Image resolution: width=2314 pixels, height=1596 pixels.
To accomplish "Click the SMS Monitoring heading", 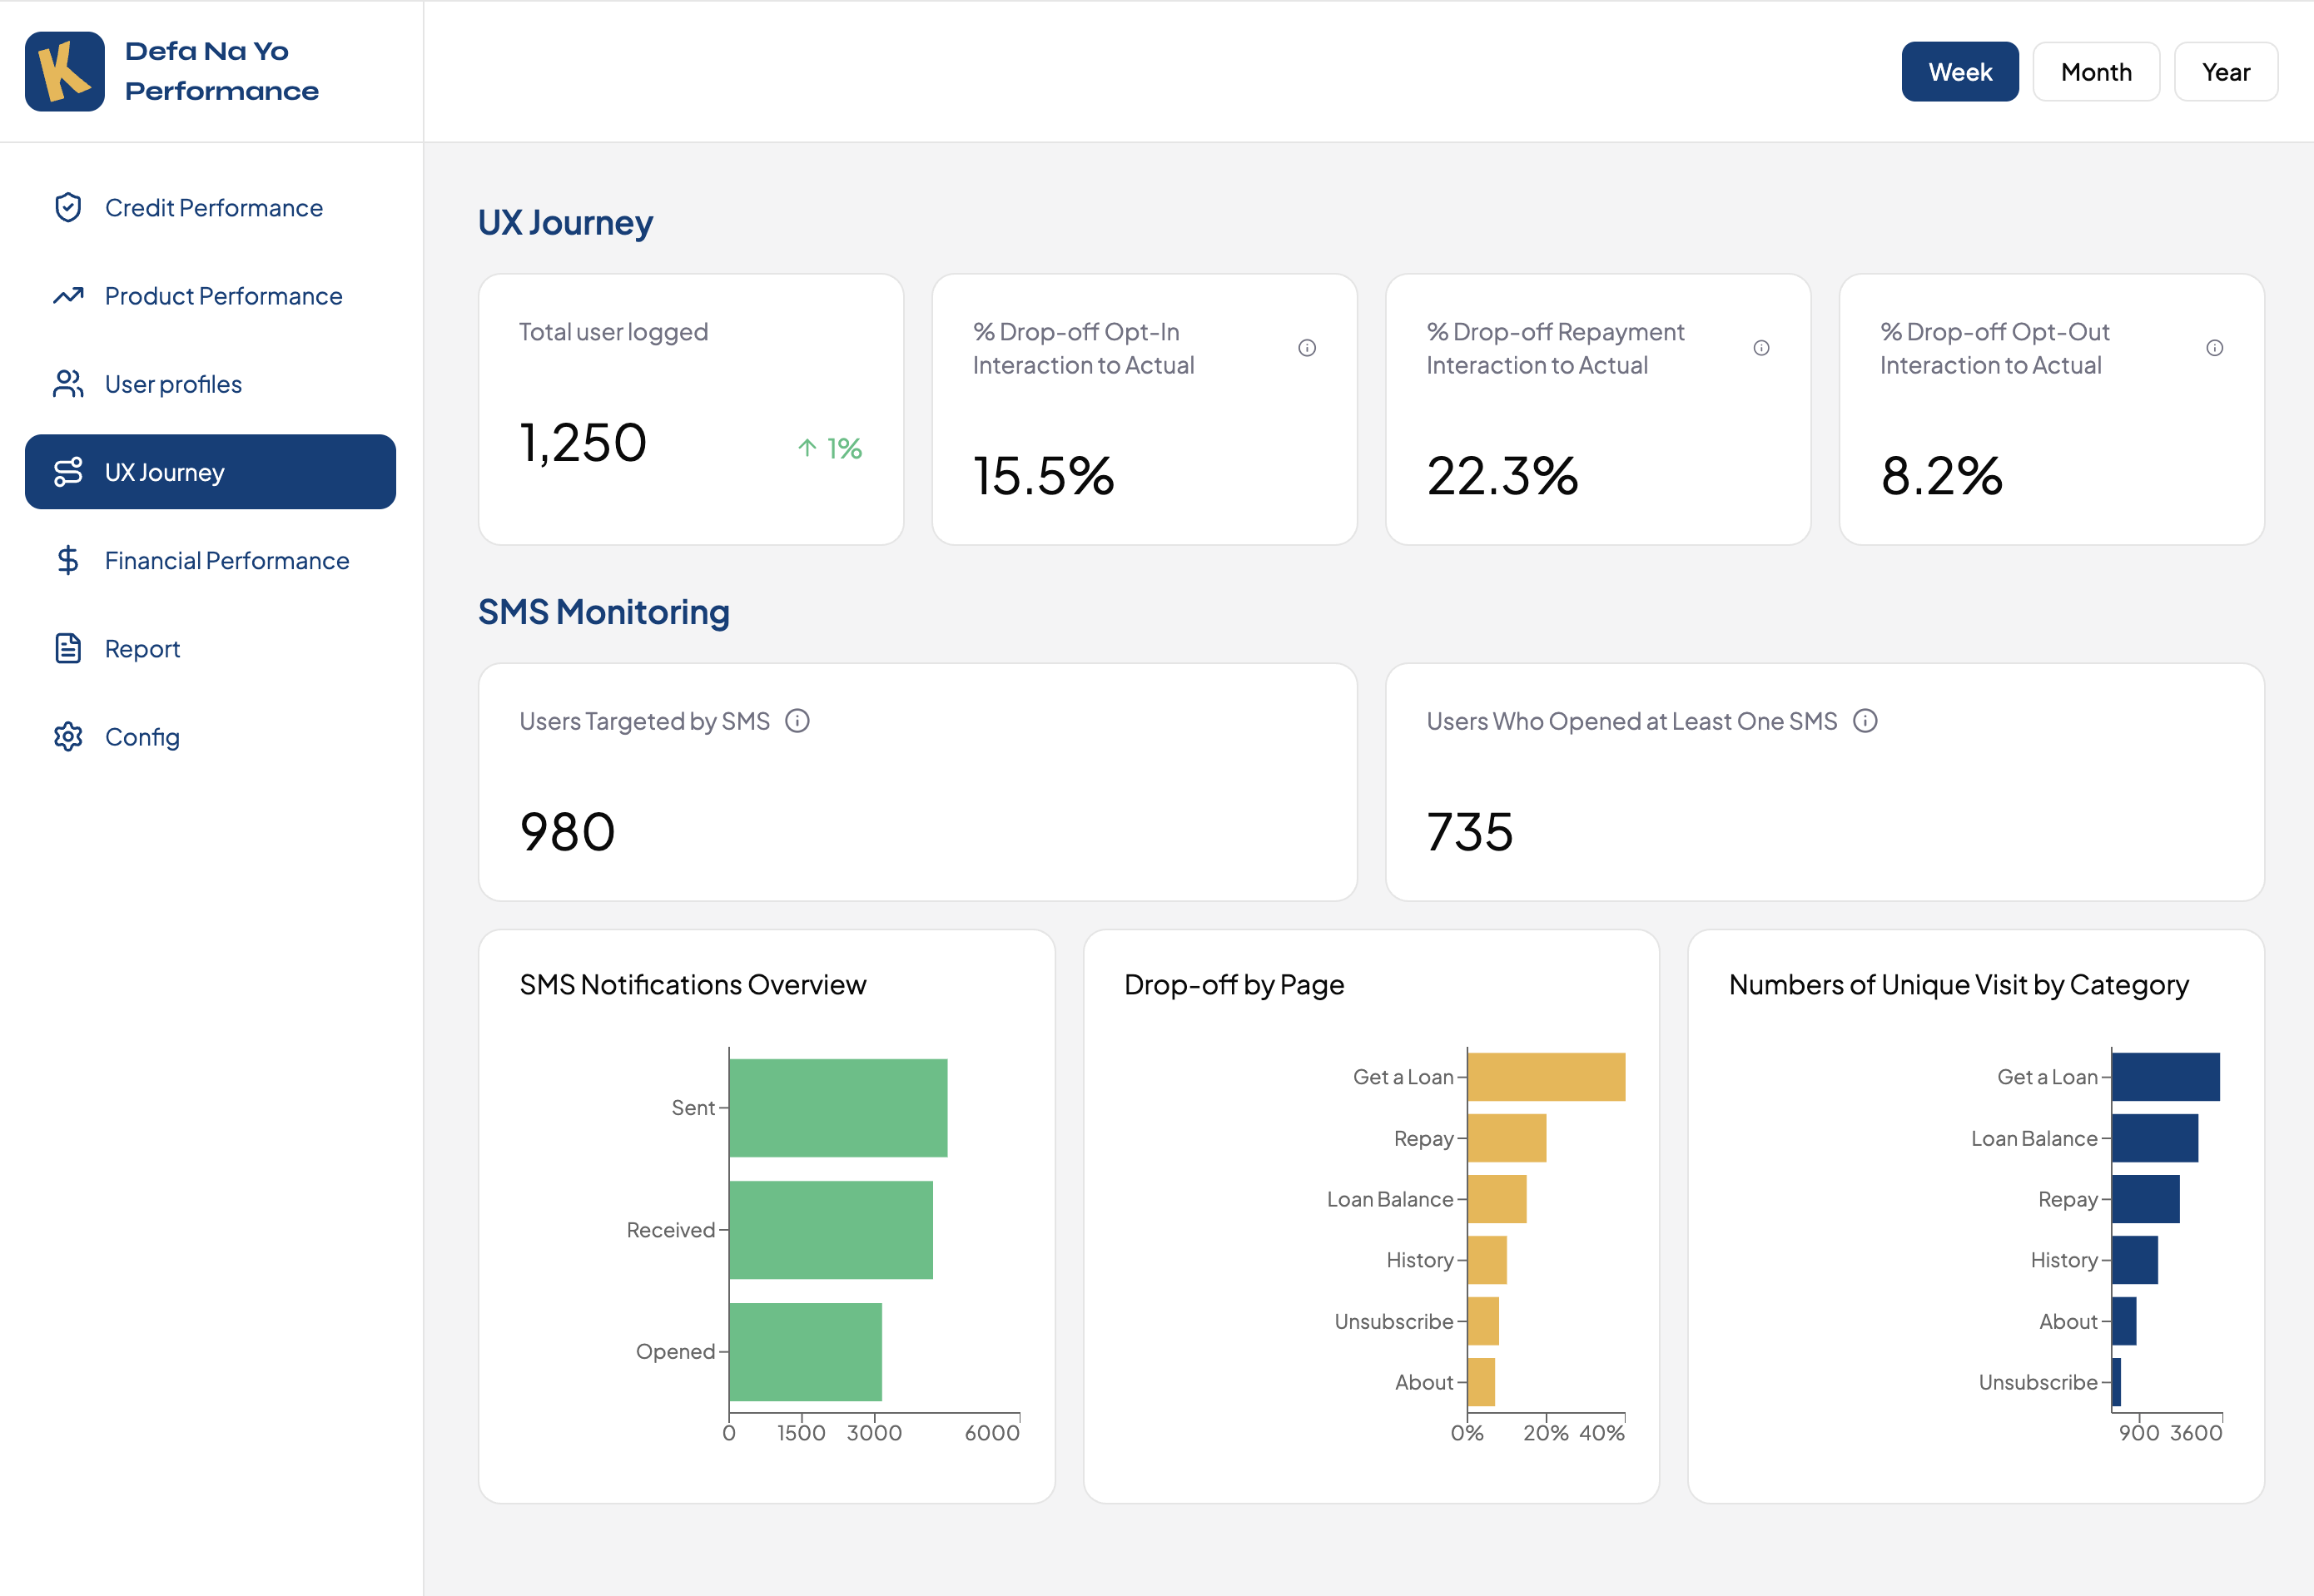I will pos(604,612).
